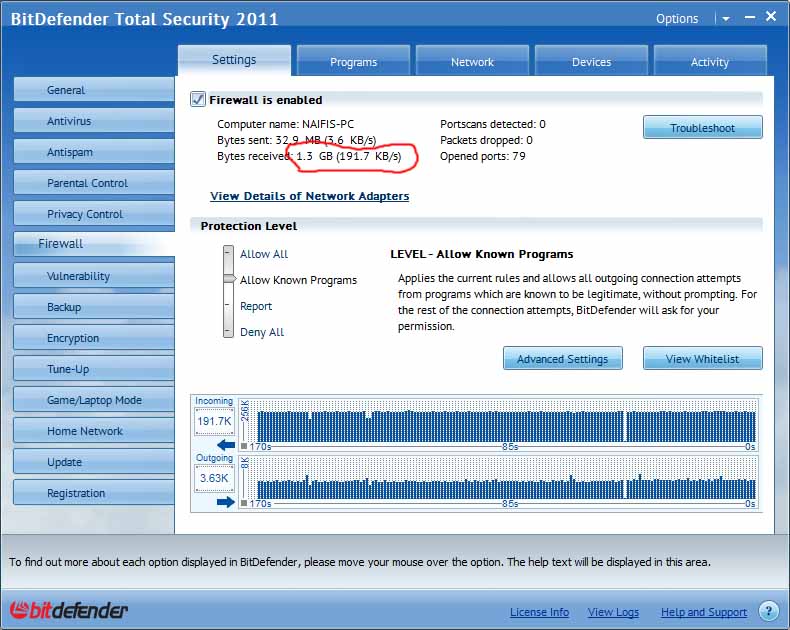Open the Antispam section

(94, 152)
